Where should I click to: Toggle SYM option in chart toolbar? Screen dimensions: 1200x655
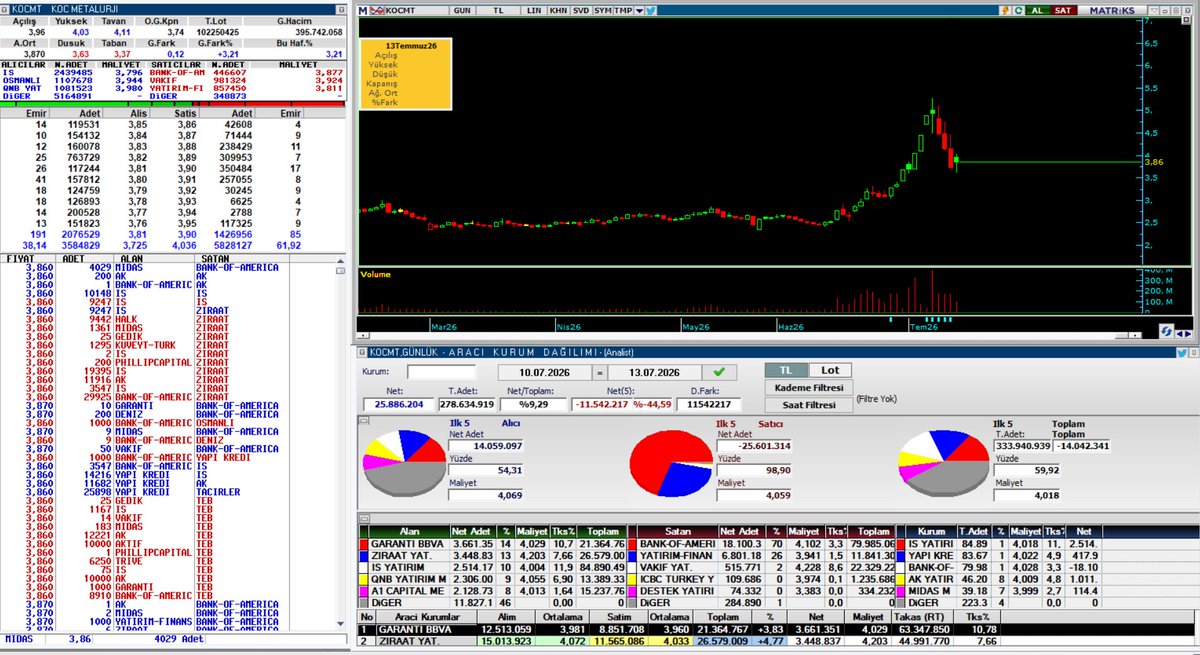pyautogui.click(x=602, y=10)
